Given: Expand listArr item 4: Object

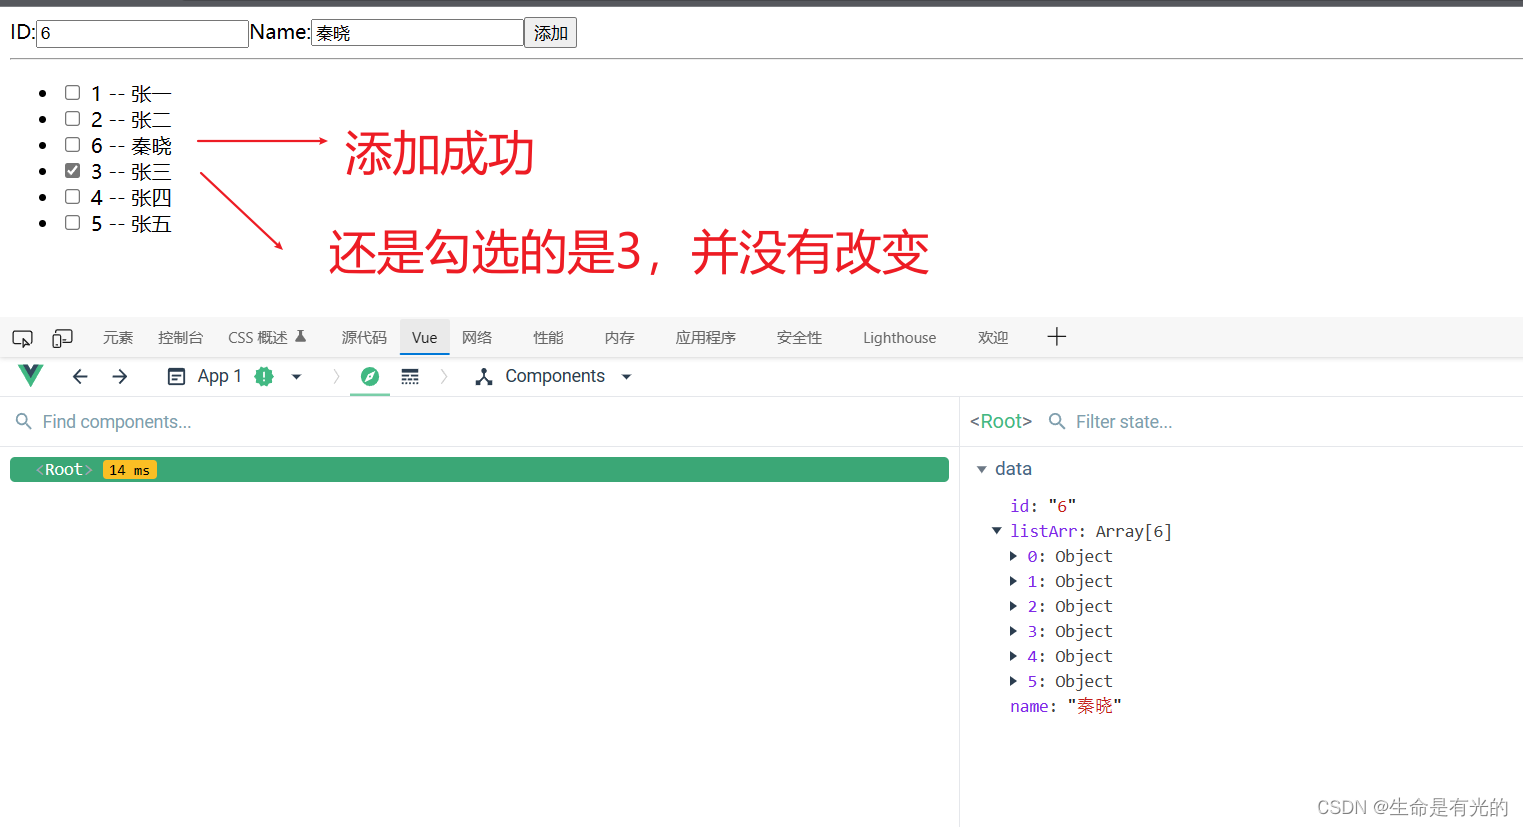Looking at the screenshot, I should [x=1013, y=656].
